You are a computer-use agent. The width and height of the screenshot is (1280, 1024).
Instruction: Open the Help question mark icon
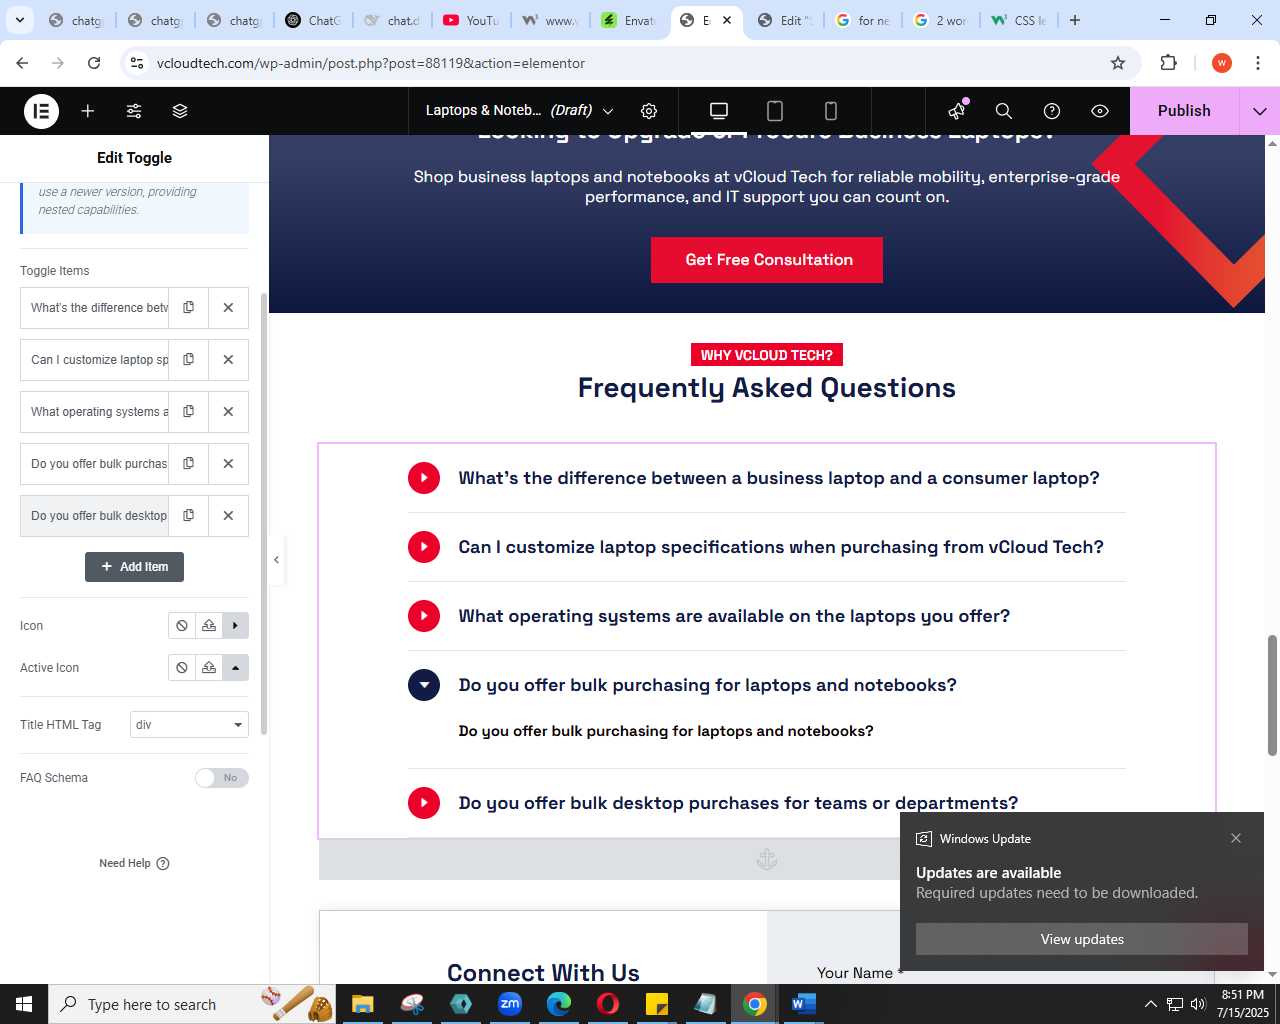[x=1052, y=111]
